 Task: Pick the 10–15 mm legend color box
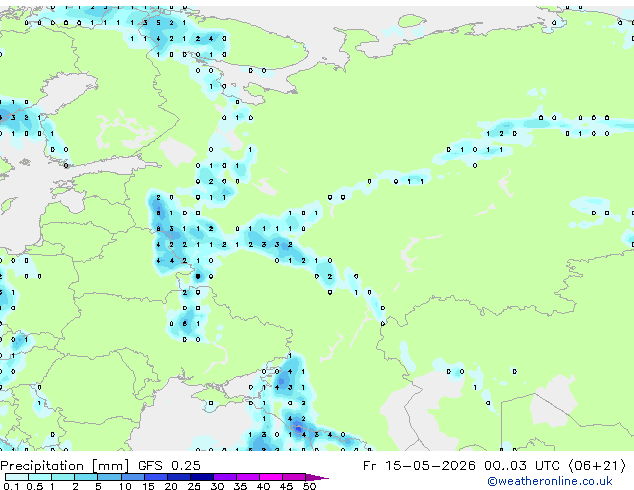[x=133, y=477]
